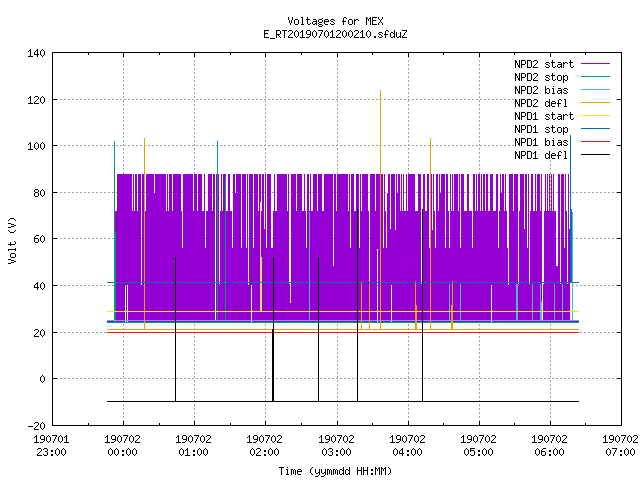Viewport: 640px width, 480px height.
Task: Click the "NPD2 defl" legend label
Action: [541, 103]
